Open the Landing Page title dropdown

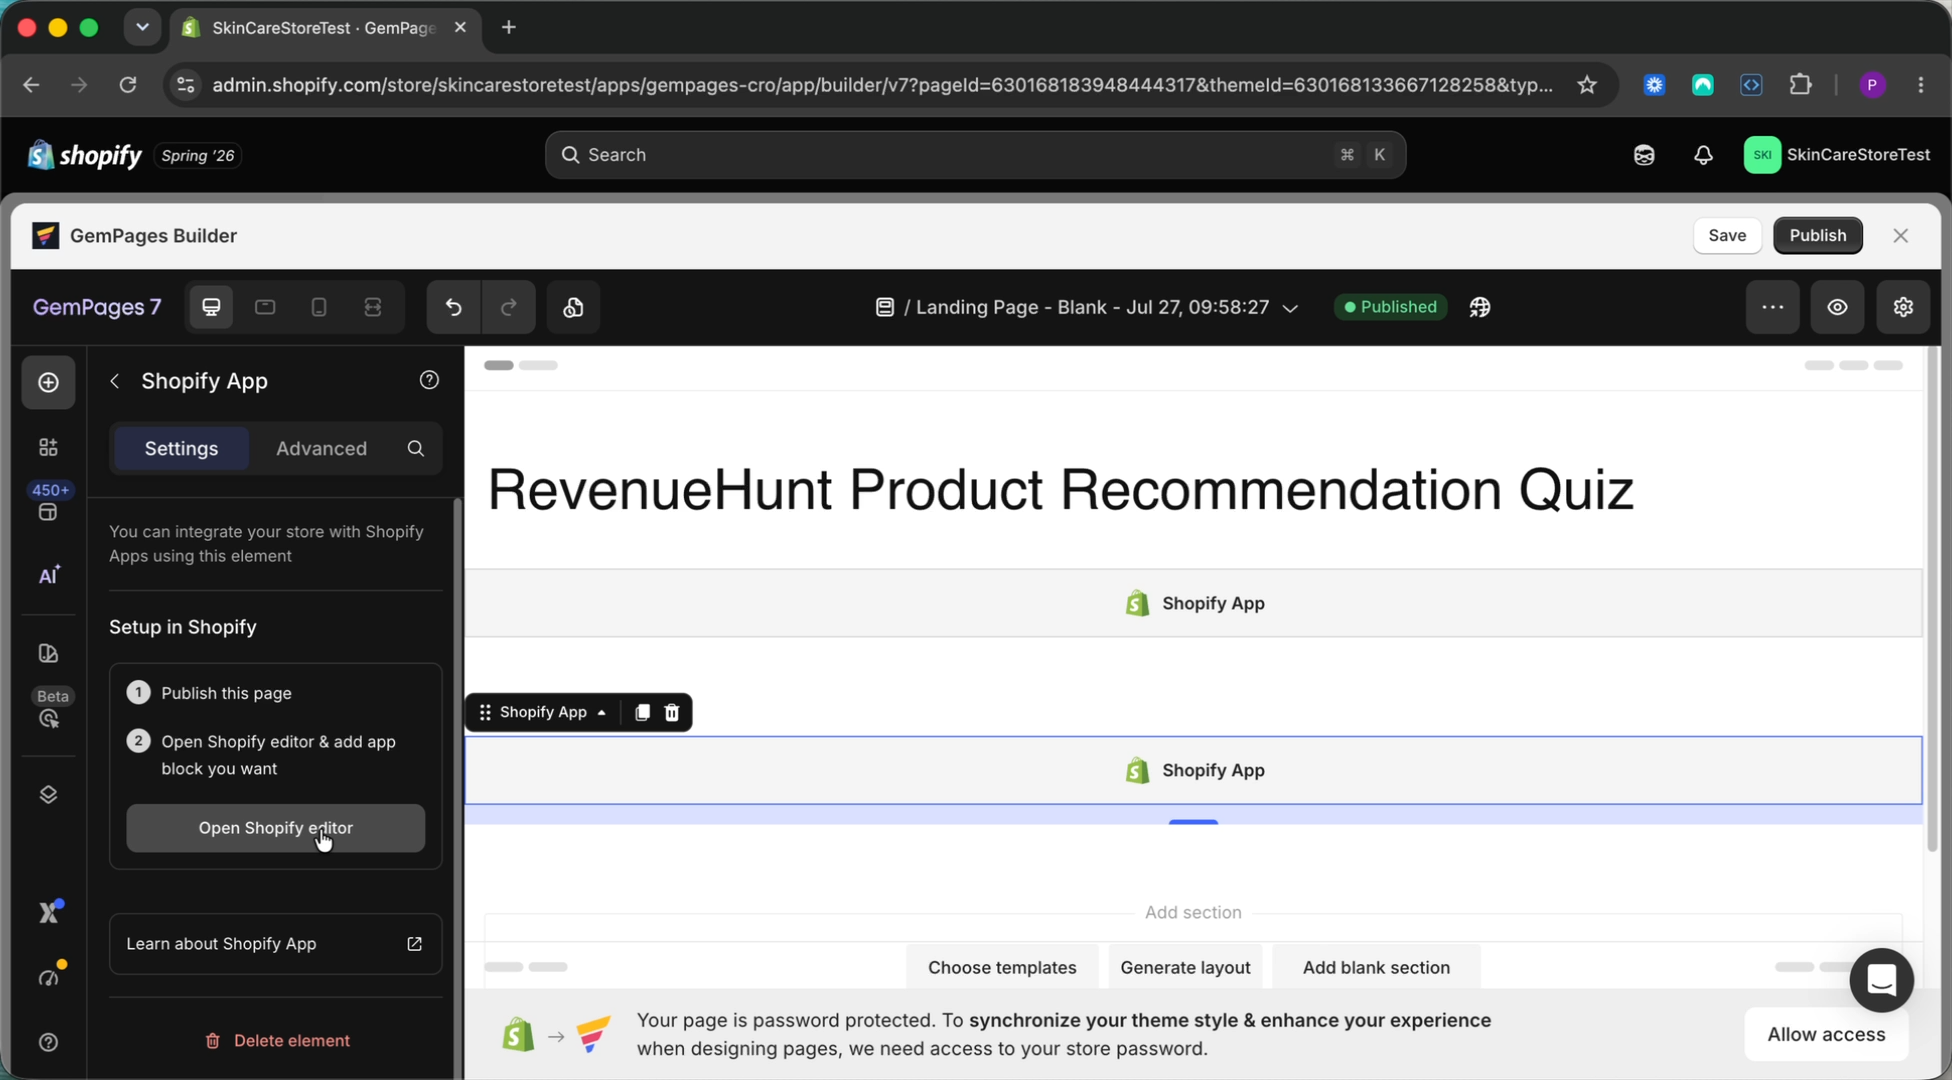[1291, 308]
